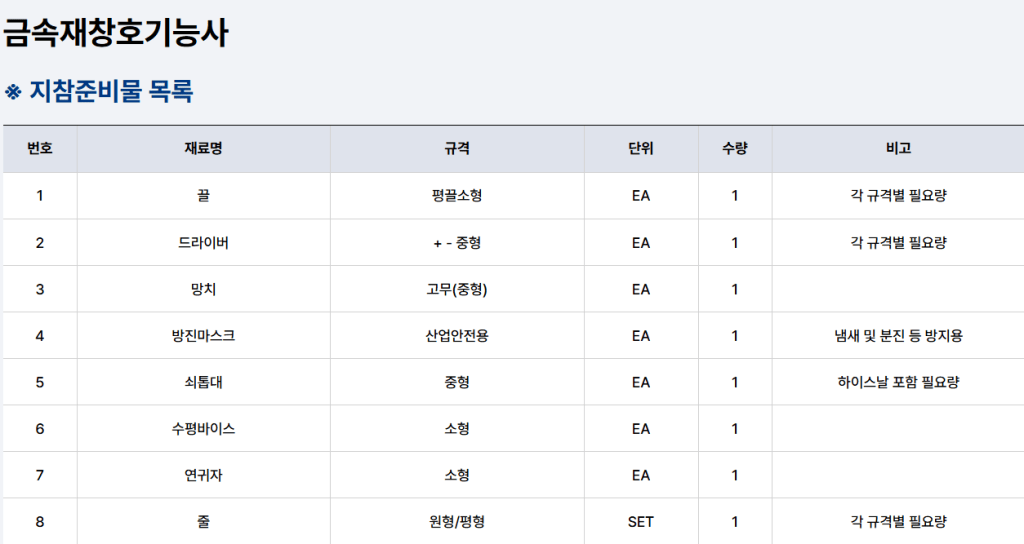Click the 번호 column header
Image resolution: width=1024 pixels, height=544 pixels.
pos(40,148)
